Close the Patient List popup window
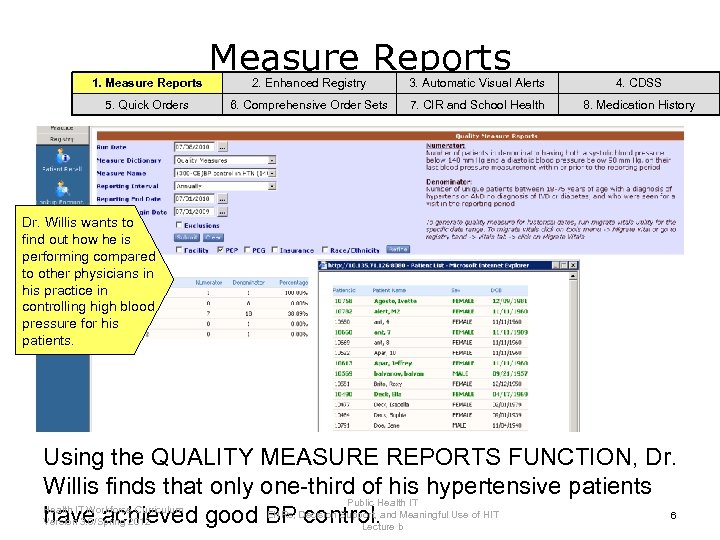This screenshot has height=540, width=720. tap(573, 265)
